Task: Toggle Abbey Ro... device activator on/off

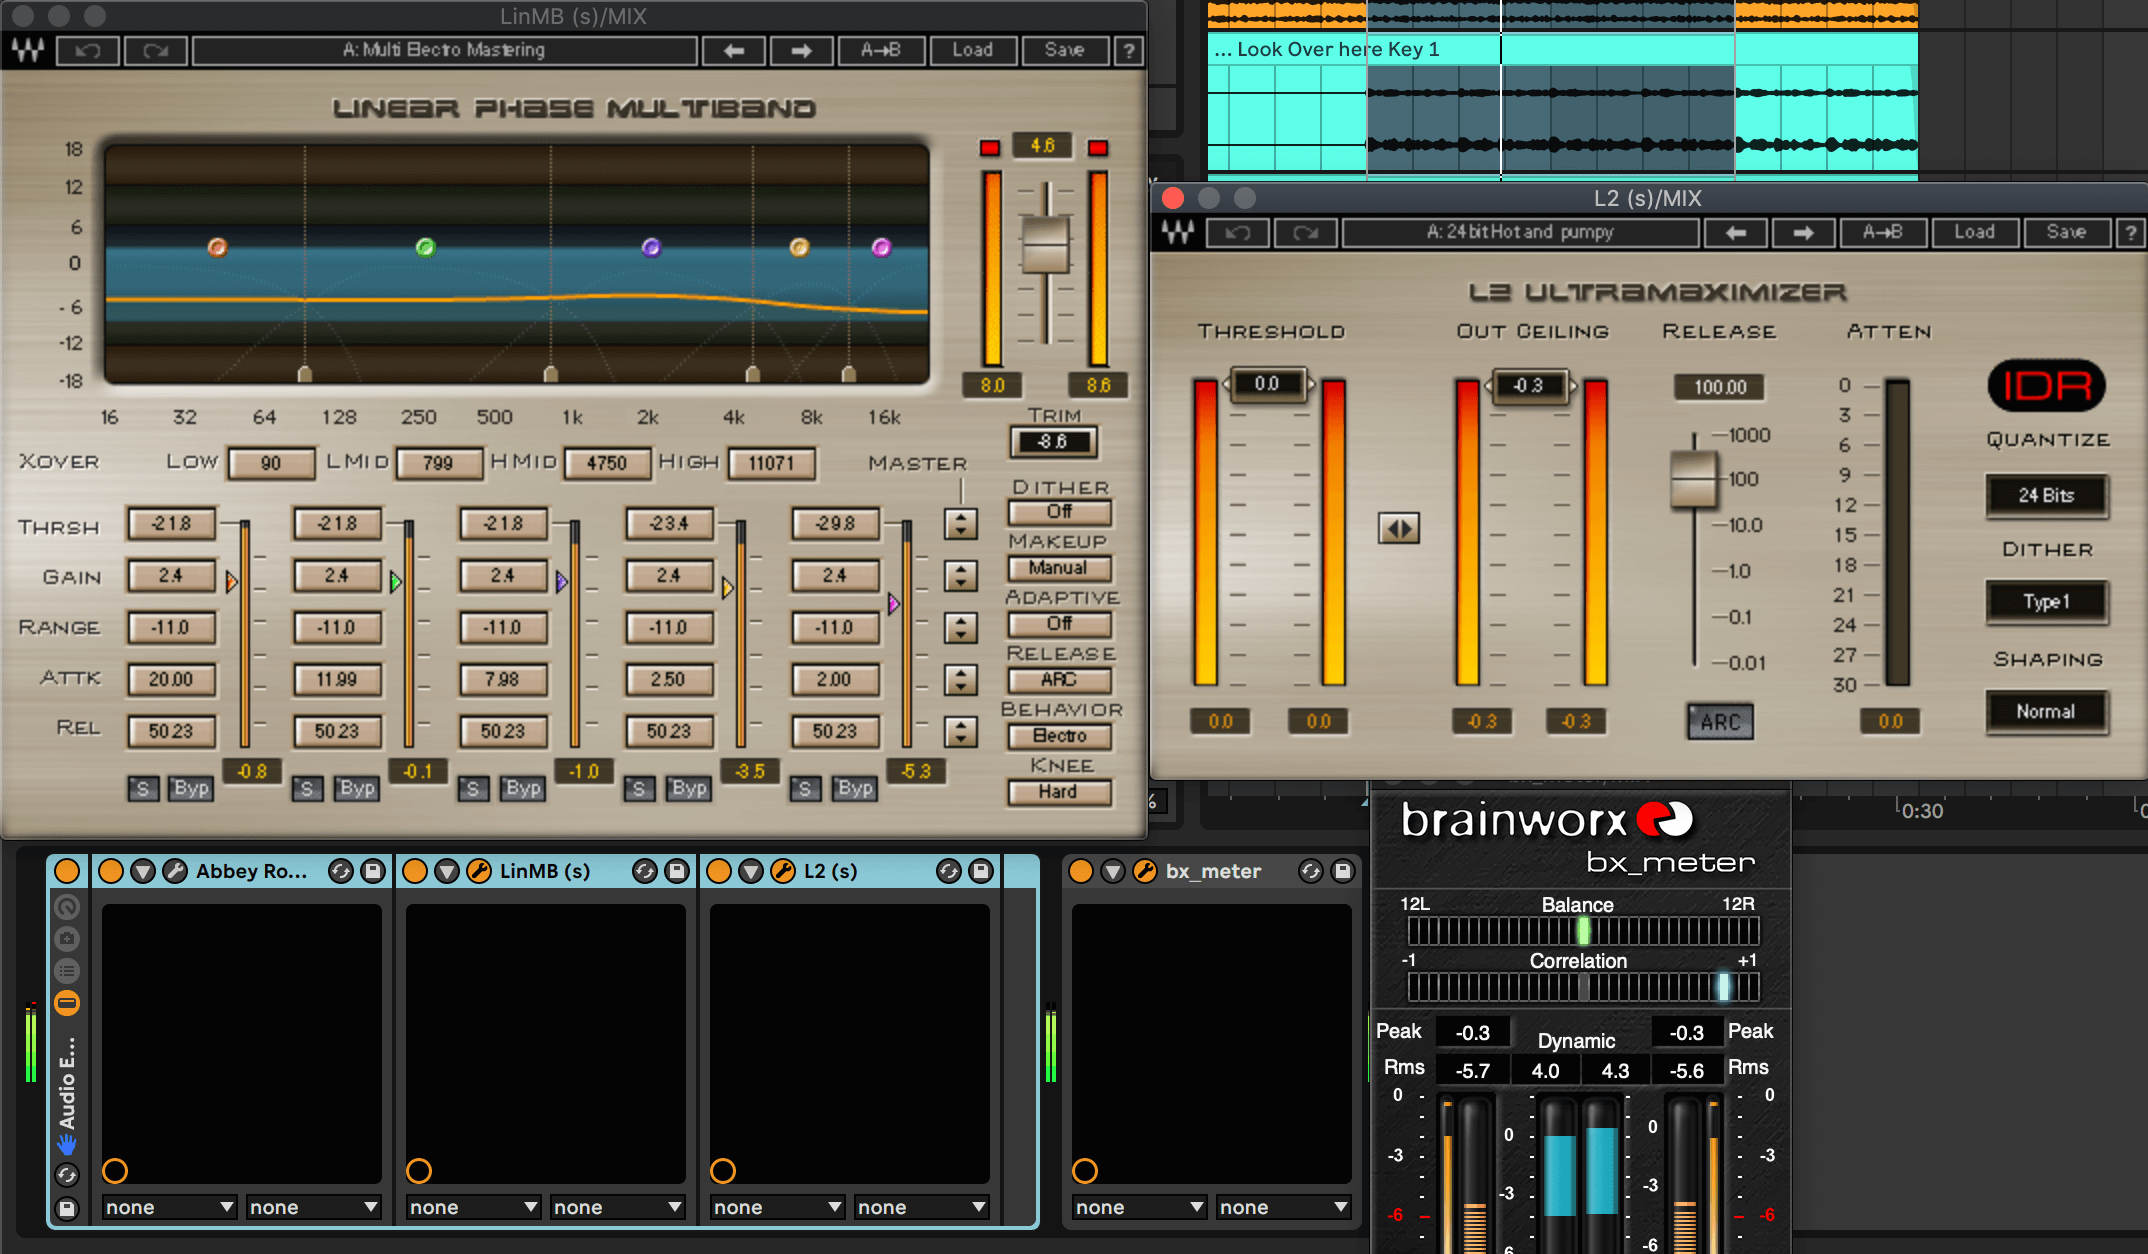Action: coord(111,871)
